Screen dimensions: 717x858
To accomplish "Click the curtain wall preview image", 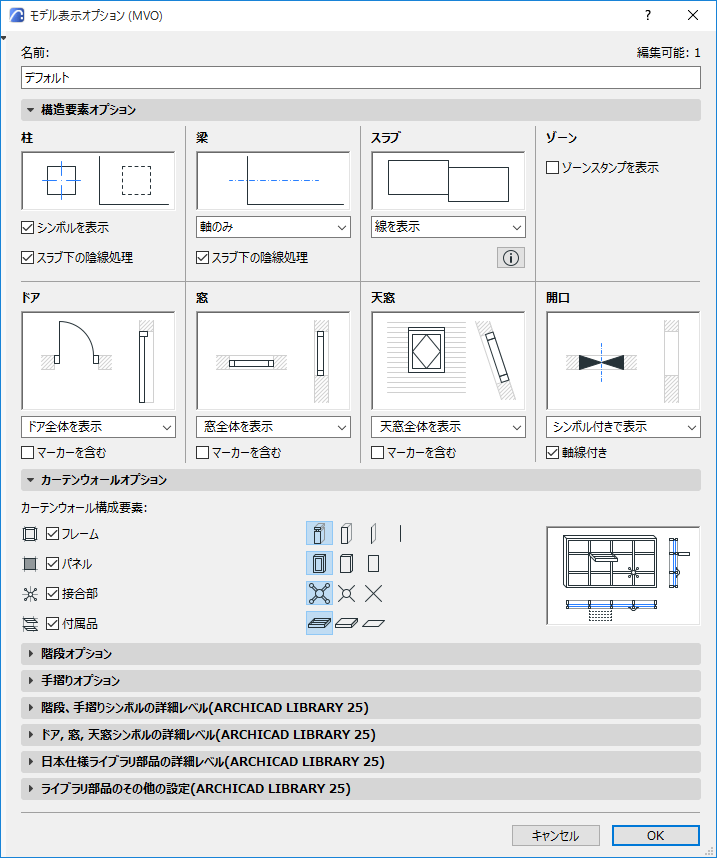I will click(623, 576).
